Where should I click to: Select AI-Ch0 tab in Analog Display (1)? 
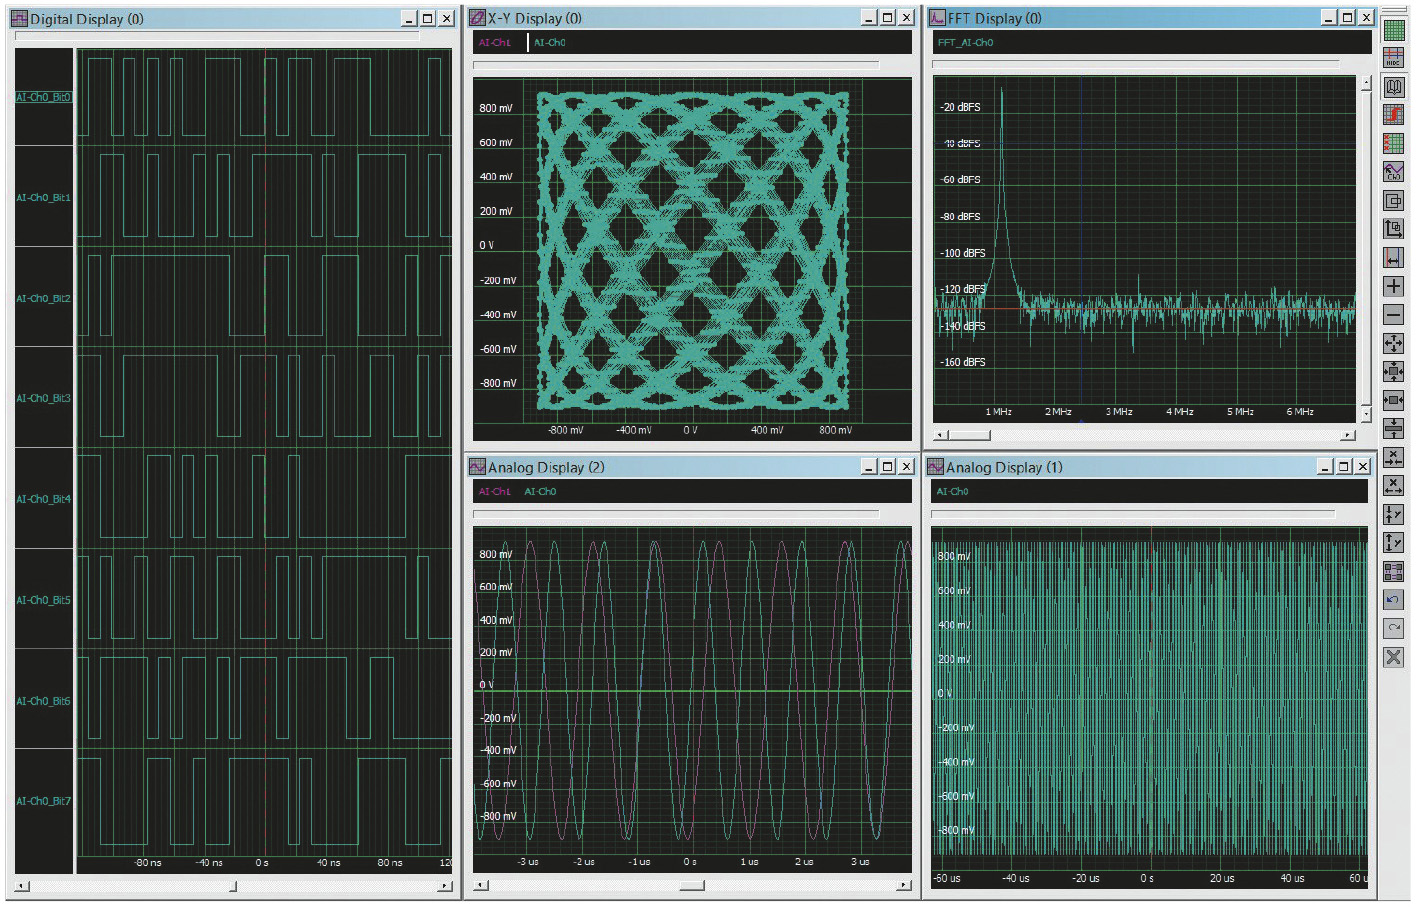(x=952, y=491)
